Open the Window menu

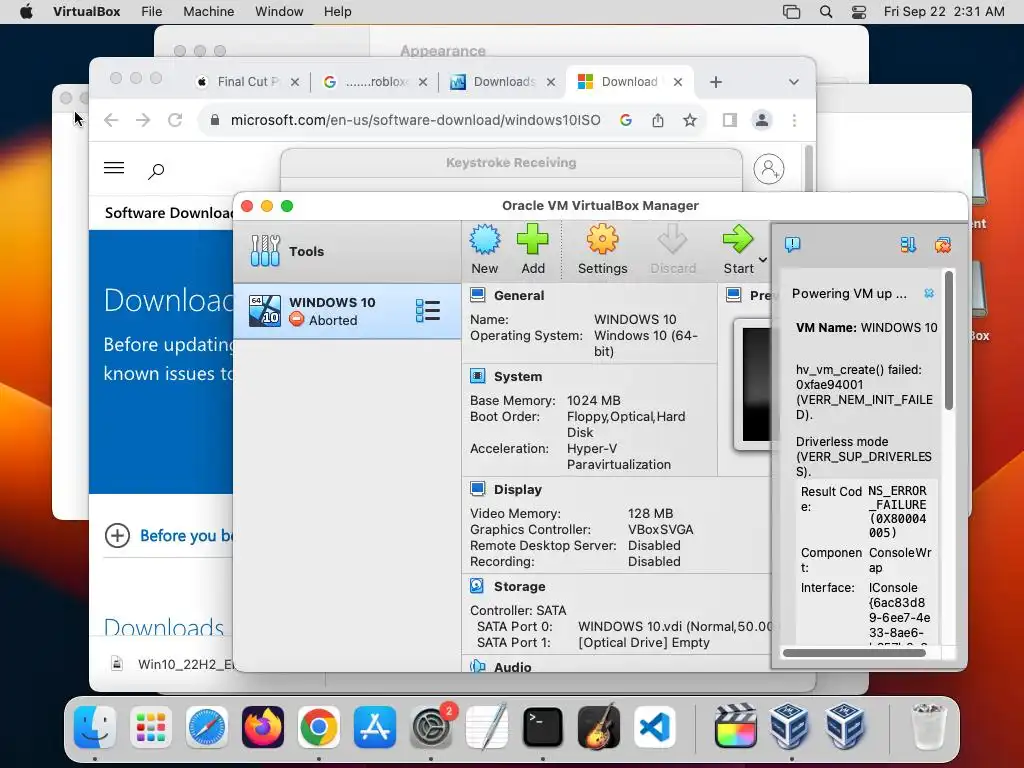click(279, 11)
